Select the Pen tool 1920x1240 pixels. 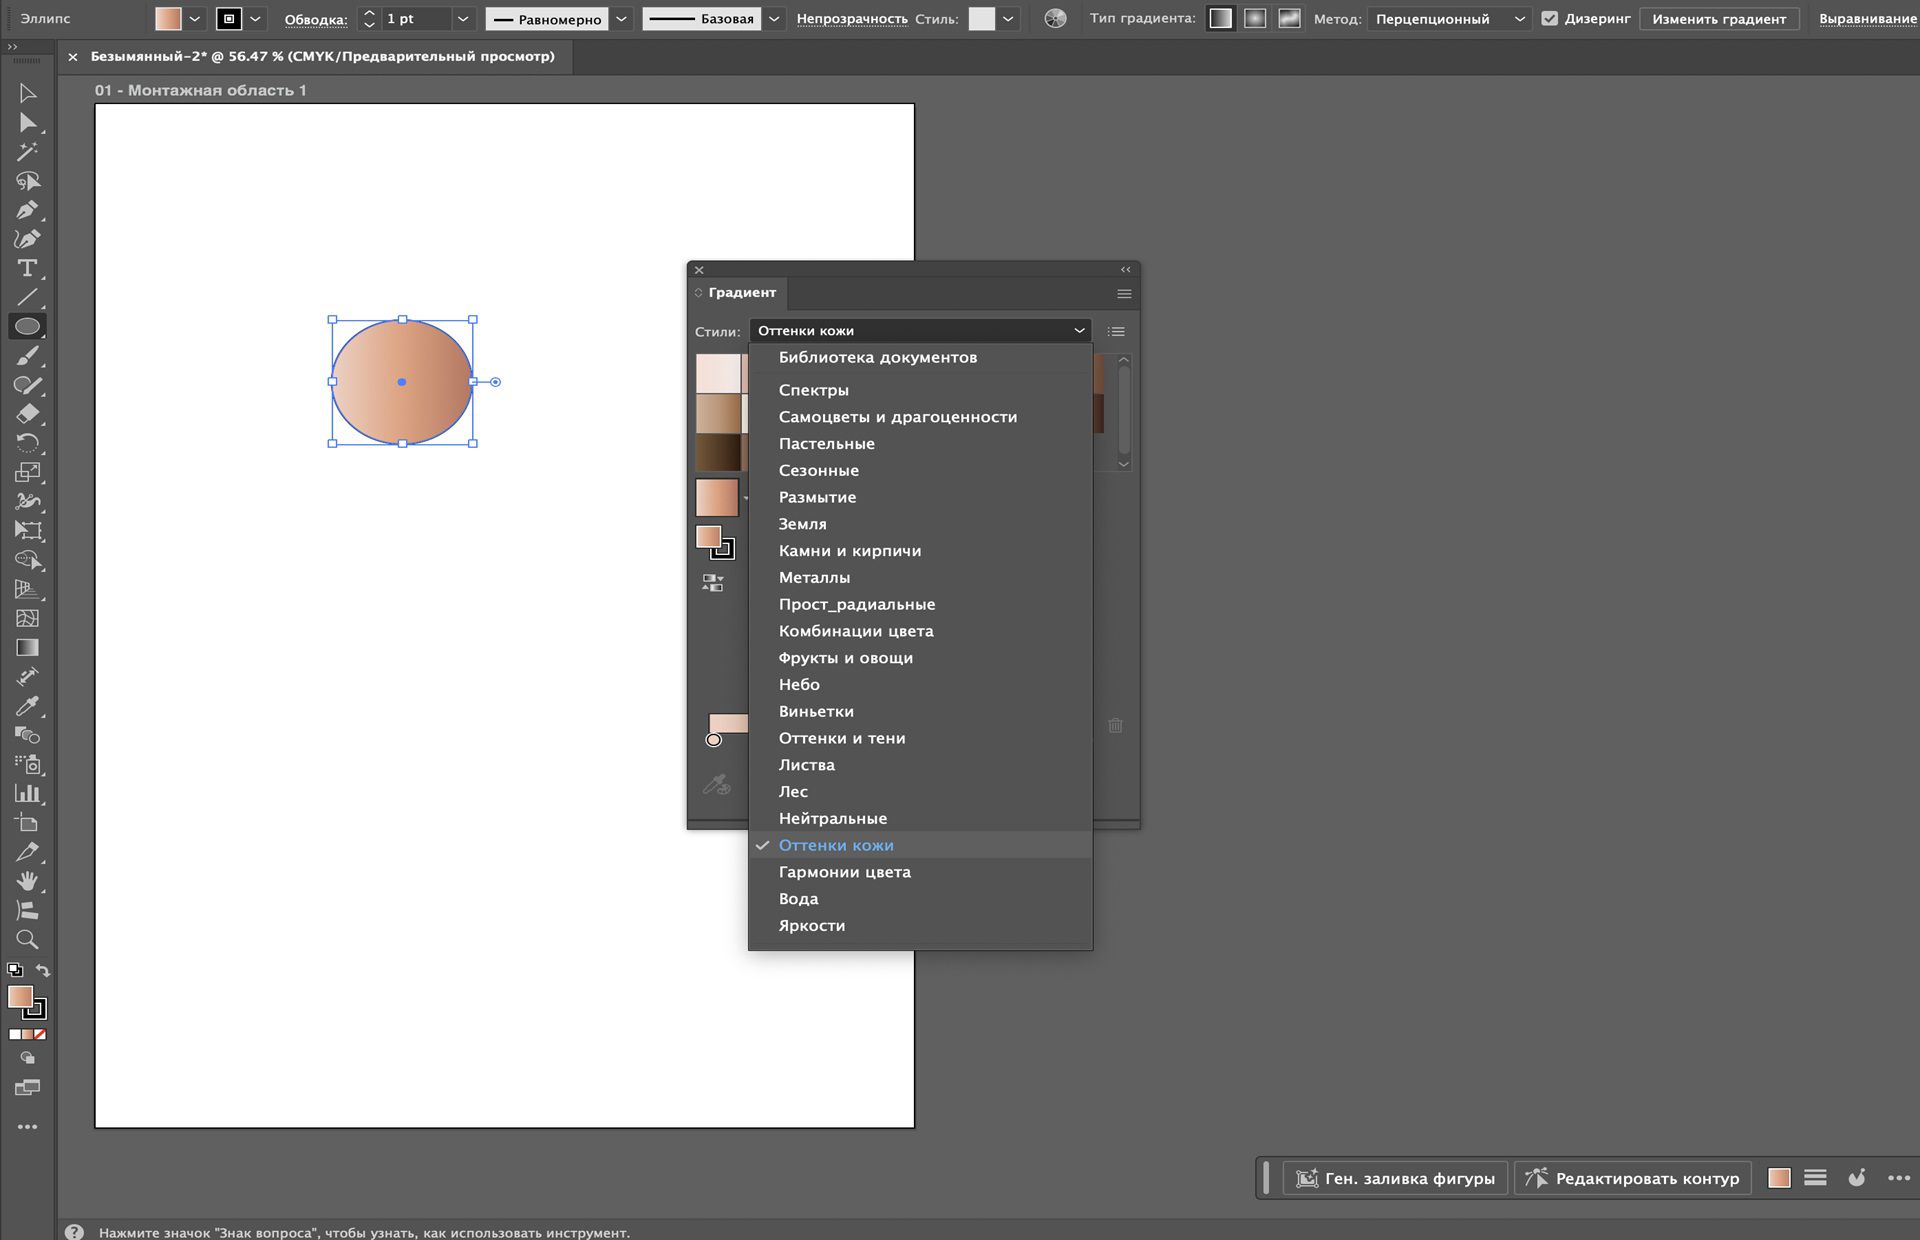tap(27, 210)
